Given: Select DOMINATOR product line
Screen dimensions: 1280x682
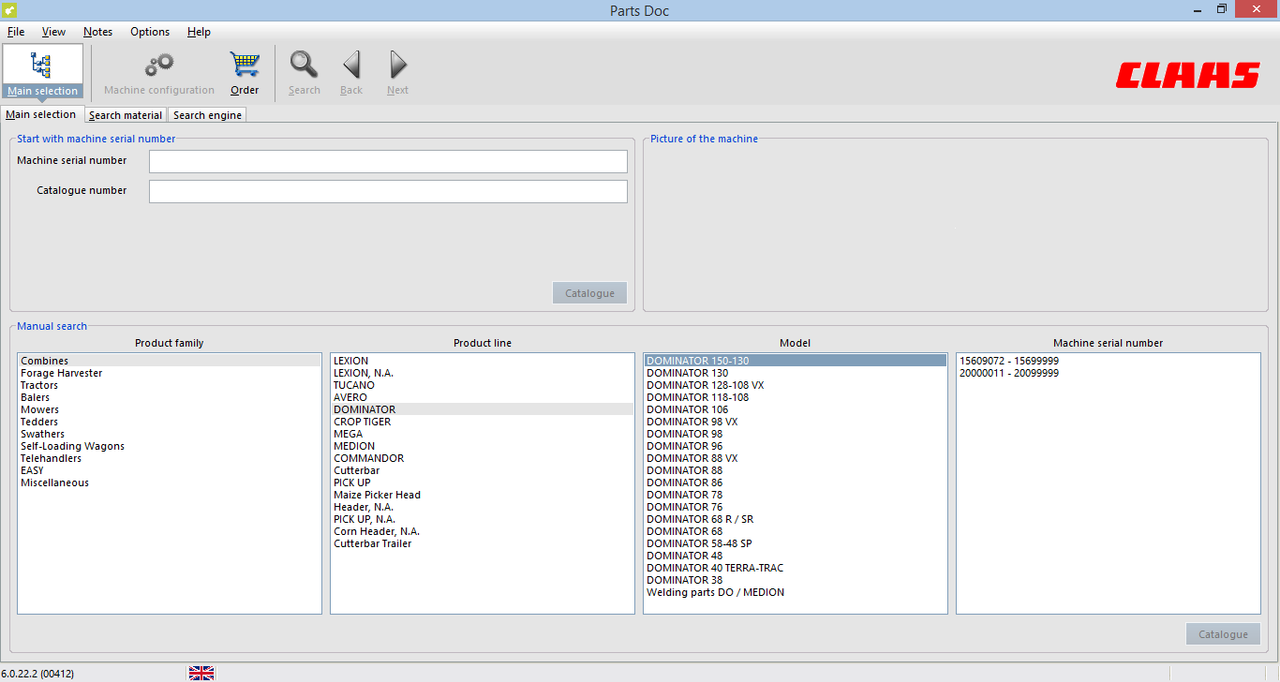Looking at the screenshot, I should pos(482,409).
